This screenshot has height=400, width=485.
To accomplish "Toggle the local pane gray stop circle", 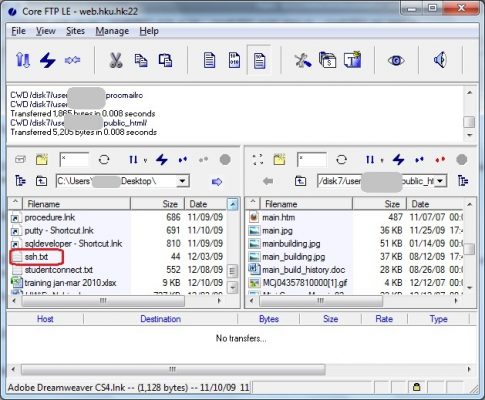I will (225, 160).
